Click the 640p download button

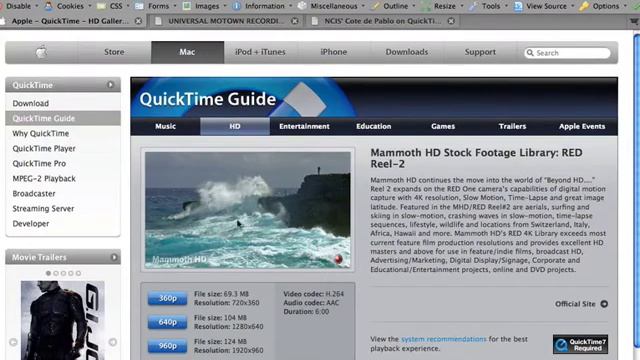167,322
